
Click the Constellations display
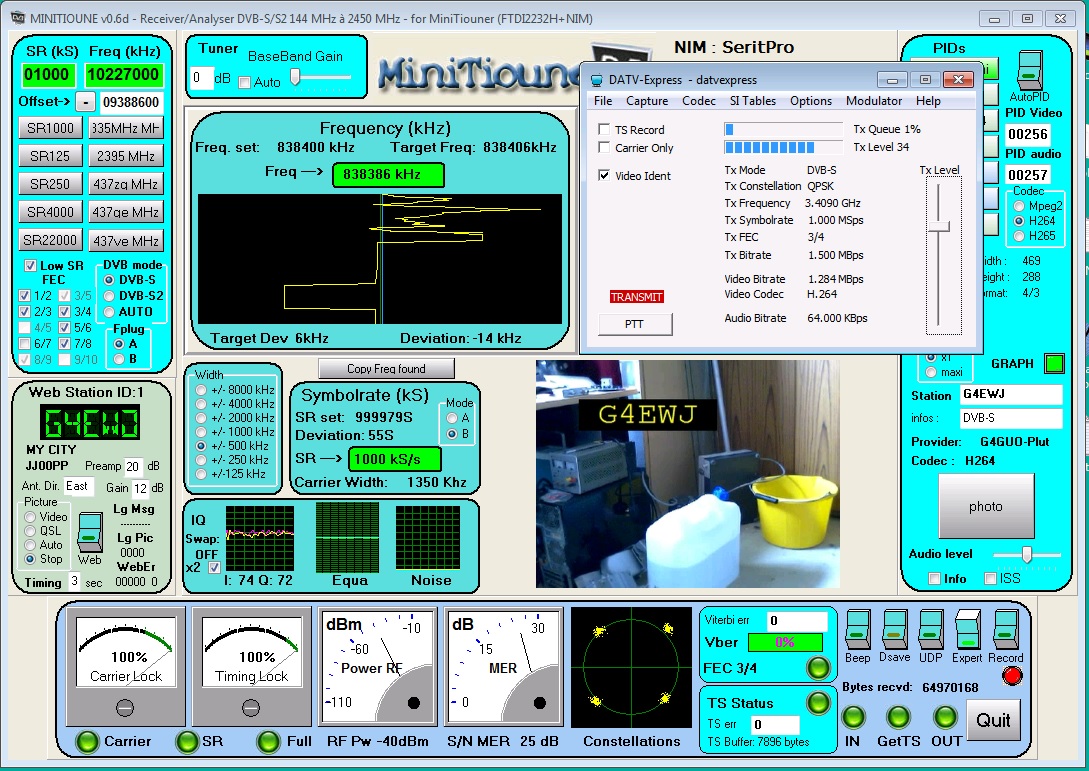[x=631, y=668]
